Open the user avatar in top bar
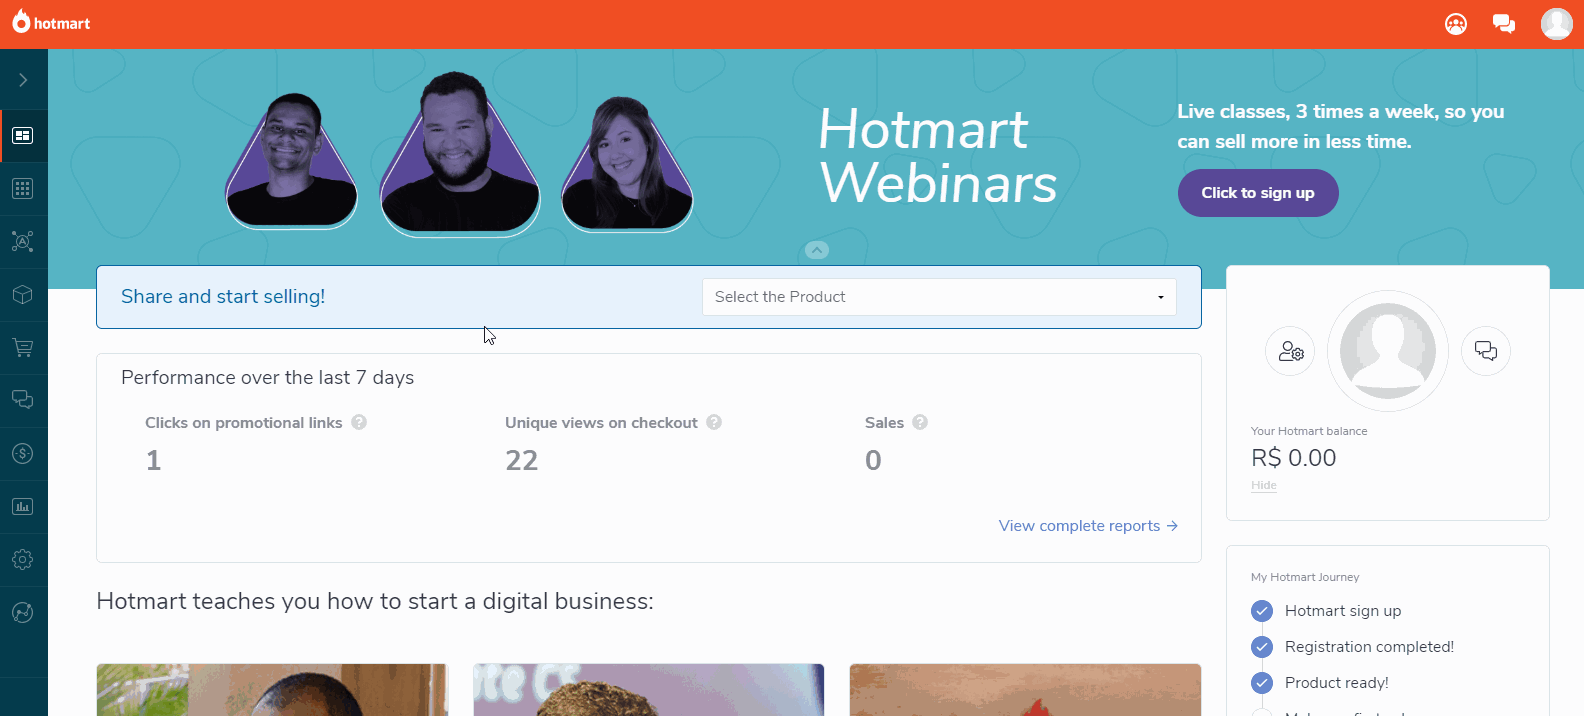Viewport: 1584px width, 716px height. [x=1557, y=24]
